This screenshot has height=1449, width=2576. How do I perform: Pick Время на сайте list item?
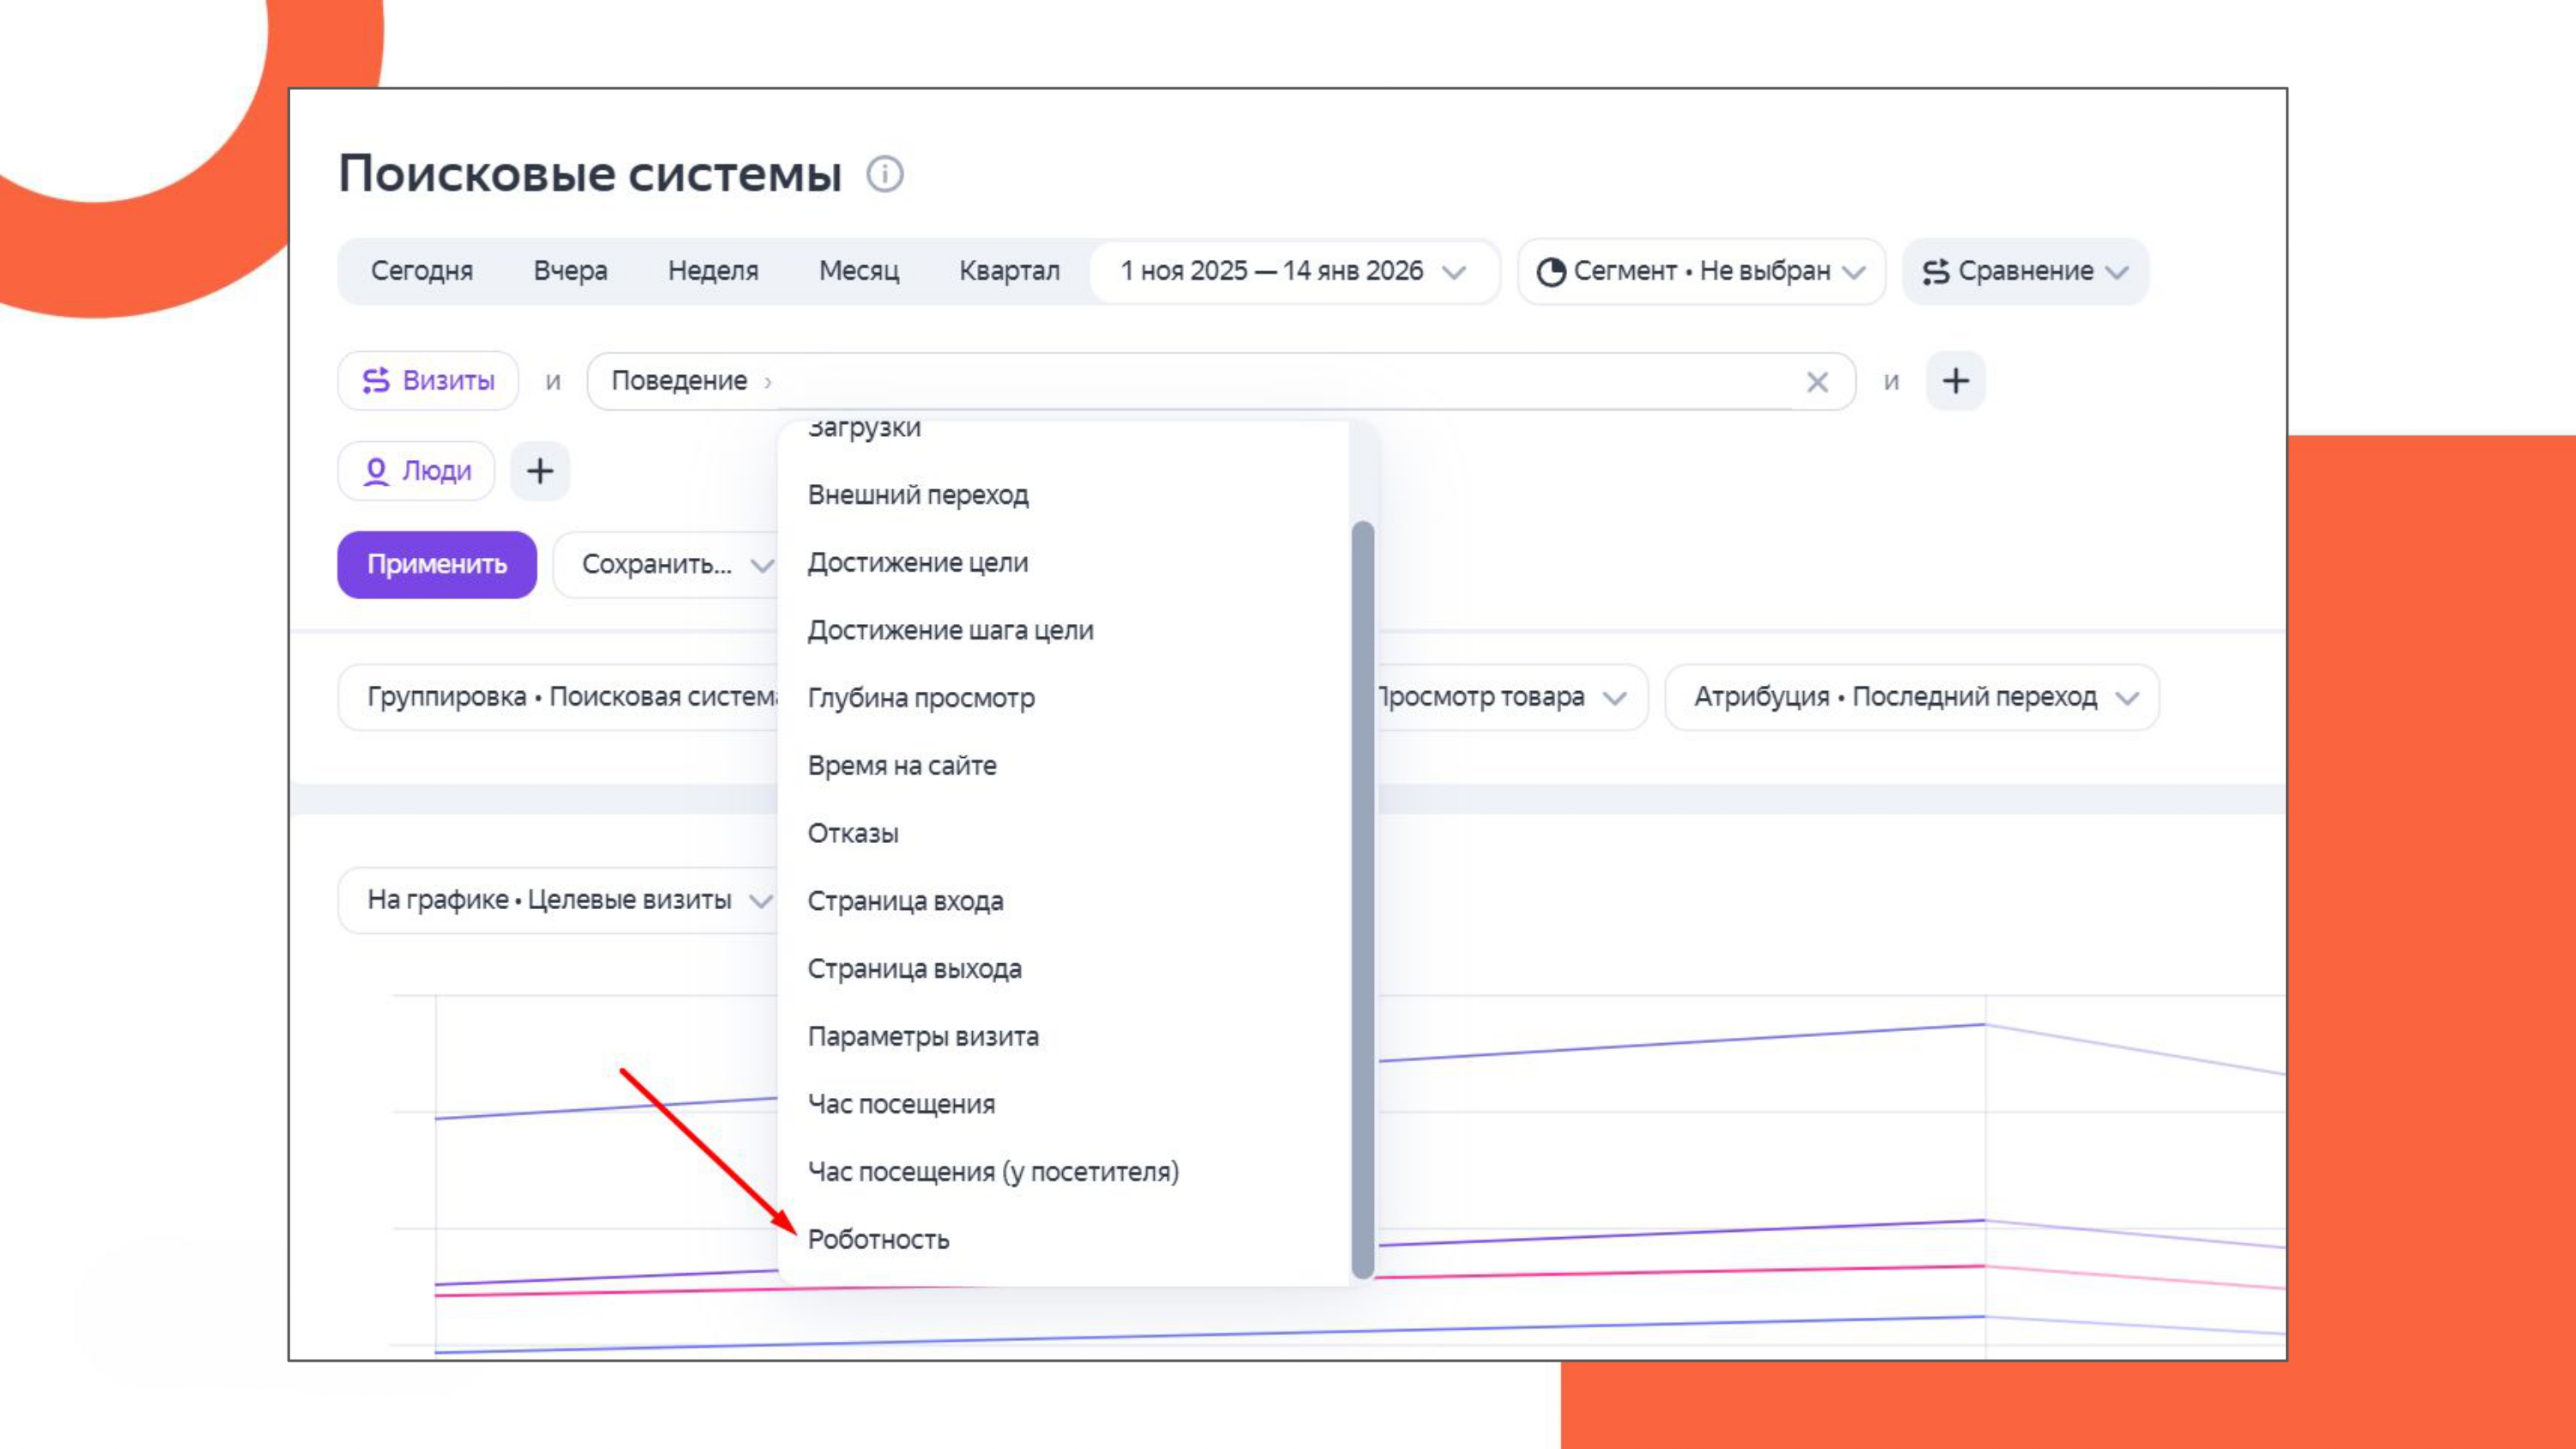click(x=901, y=765)
